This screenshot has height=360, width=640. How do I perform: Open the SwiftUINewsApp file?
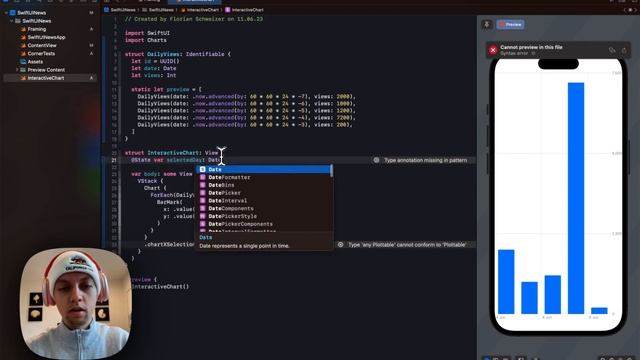(x=46, y=37)
